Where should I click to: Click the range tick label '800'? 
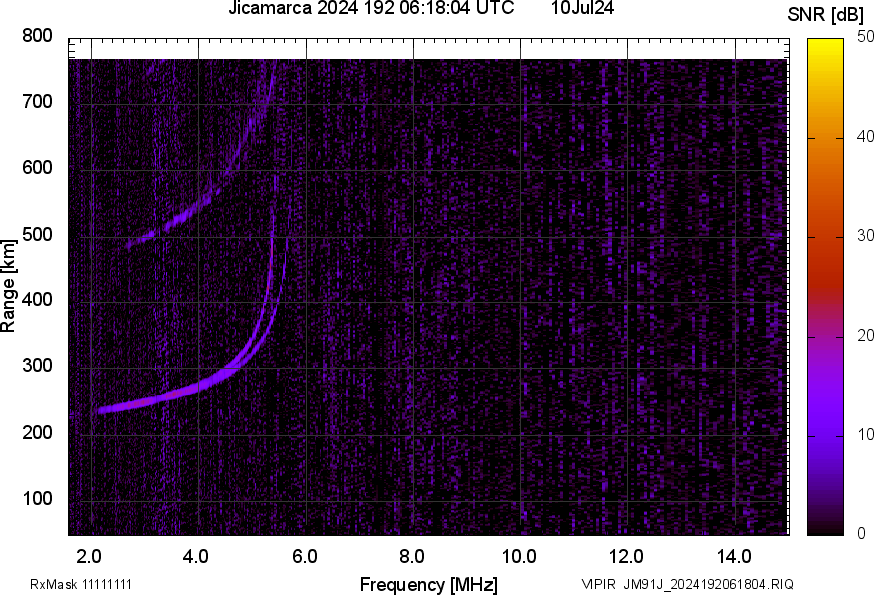click(x=37, y=36)
